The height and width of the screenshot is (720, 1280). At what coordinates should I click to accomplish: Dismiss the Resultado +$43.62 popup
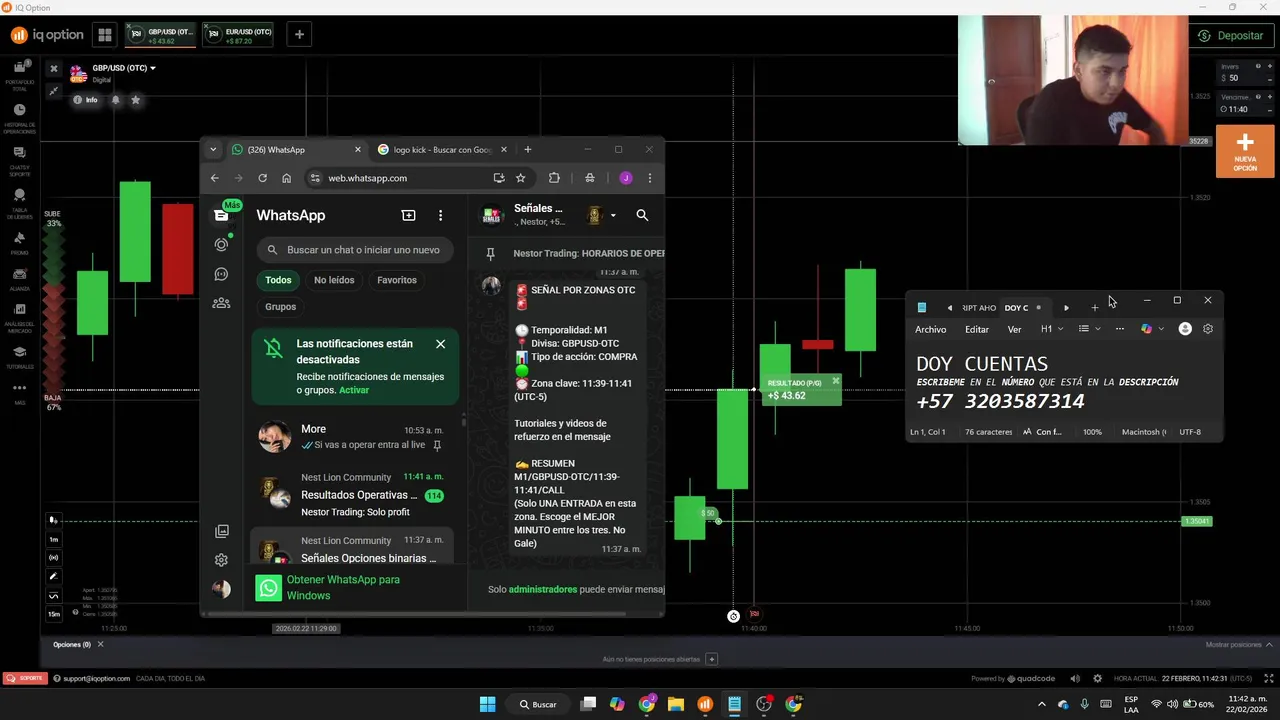[x=836, y=381]
